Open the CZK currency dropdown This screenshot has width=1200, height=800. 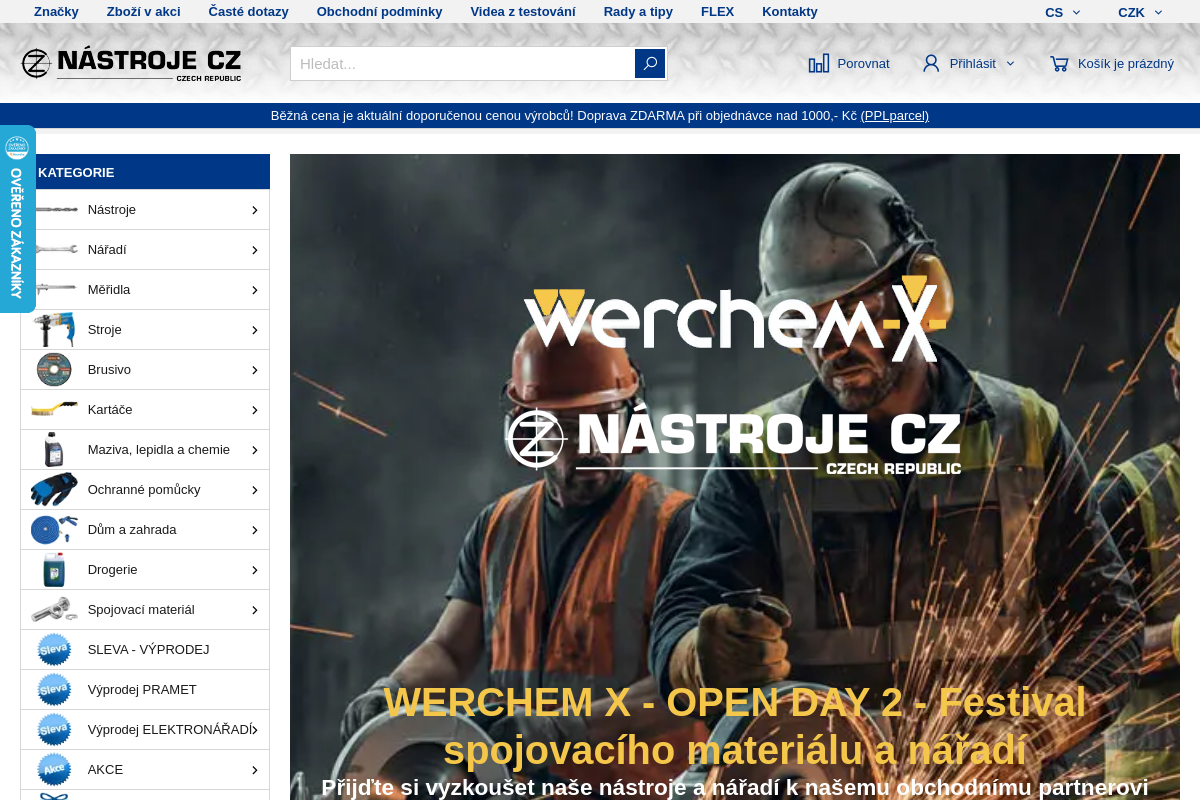pyautogui.click(x=1140, y=12)
